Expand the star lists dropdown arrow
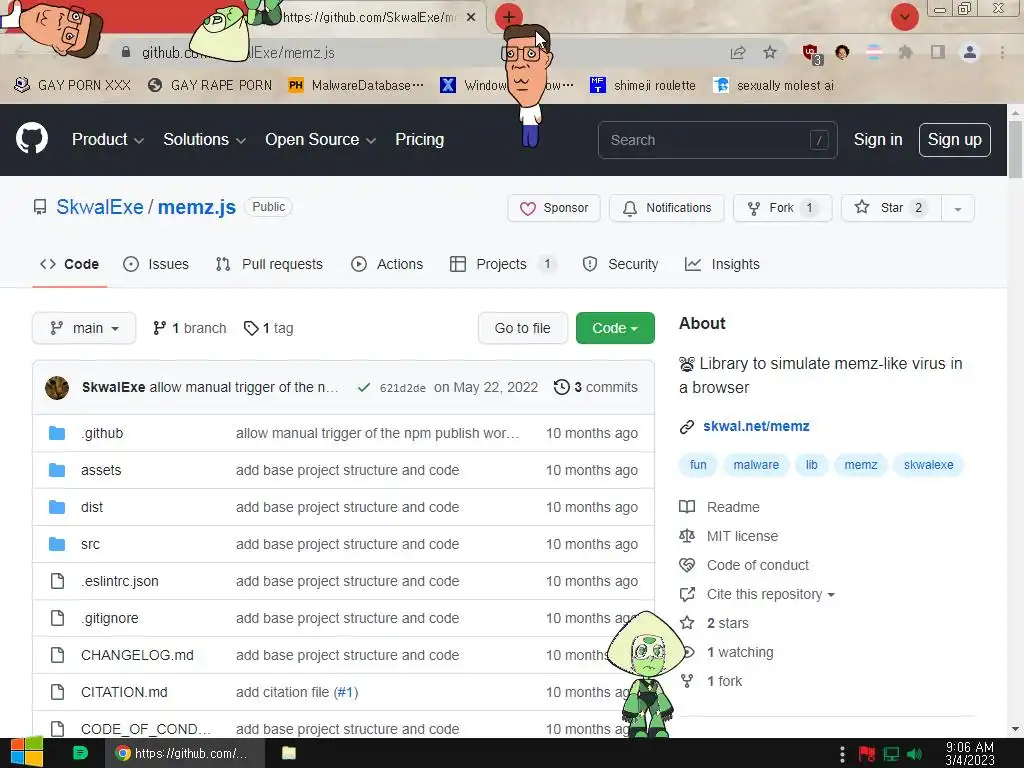This screenshot has width=1024, height=768. pyautogui.click(x=958, y=208)
